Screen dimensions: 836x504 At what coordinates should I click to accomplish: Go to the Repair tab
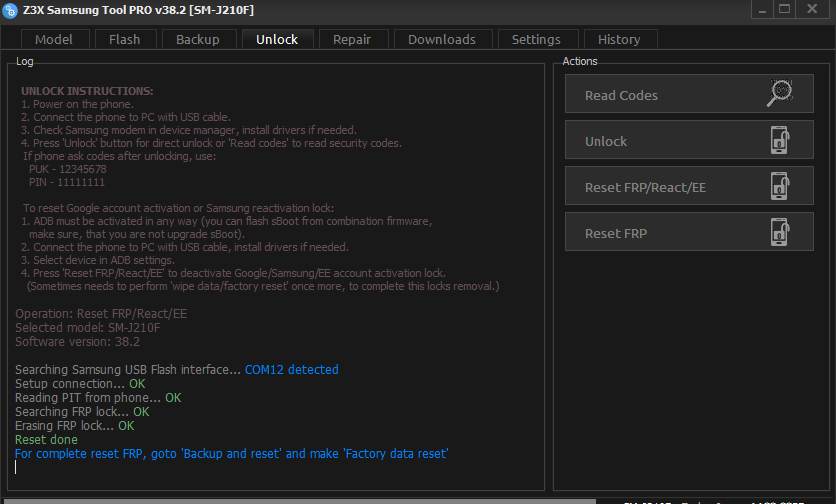(x=352, y=39)
